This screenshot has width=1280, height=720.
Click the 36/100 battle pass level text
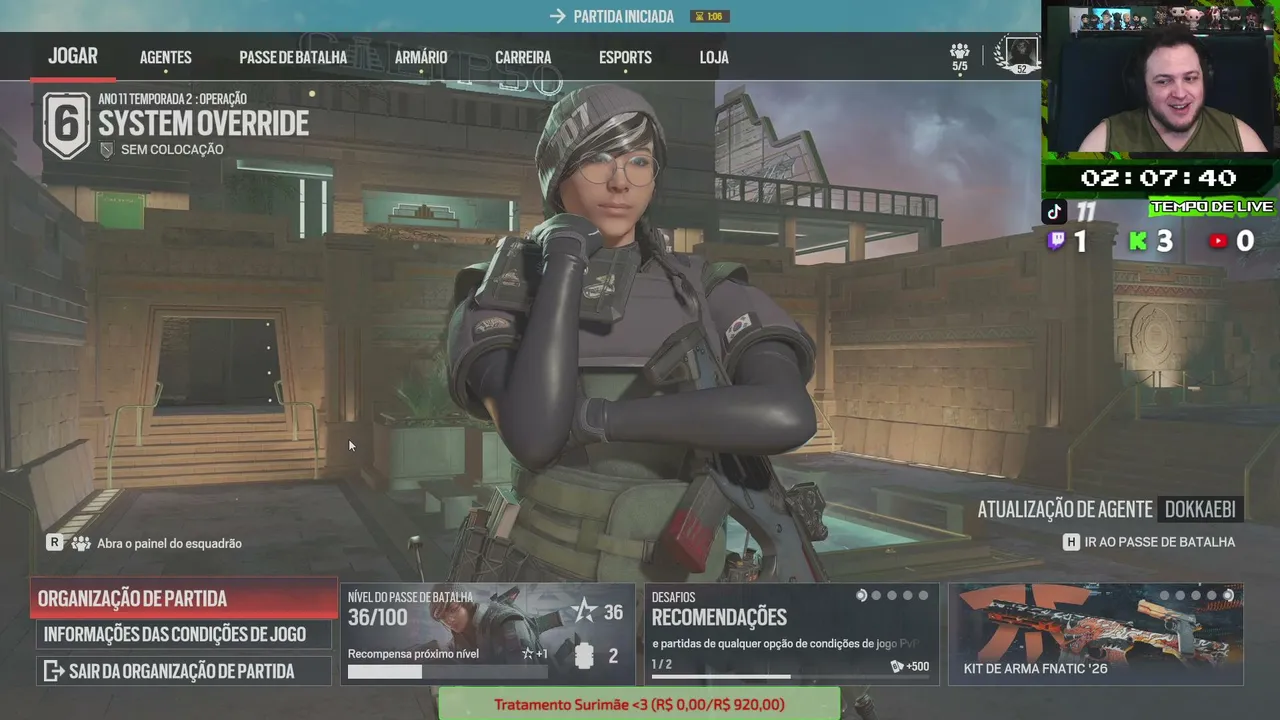pyautogui.click(x=378, y=617)
